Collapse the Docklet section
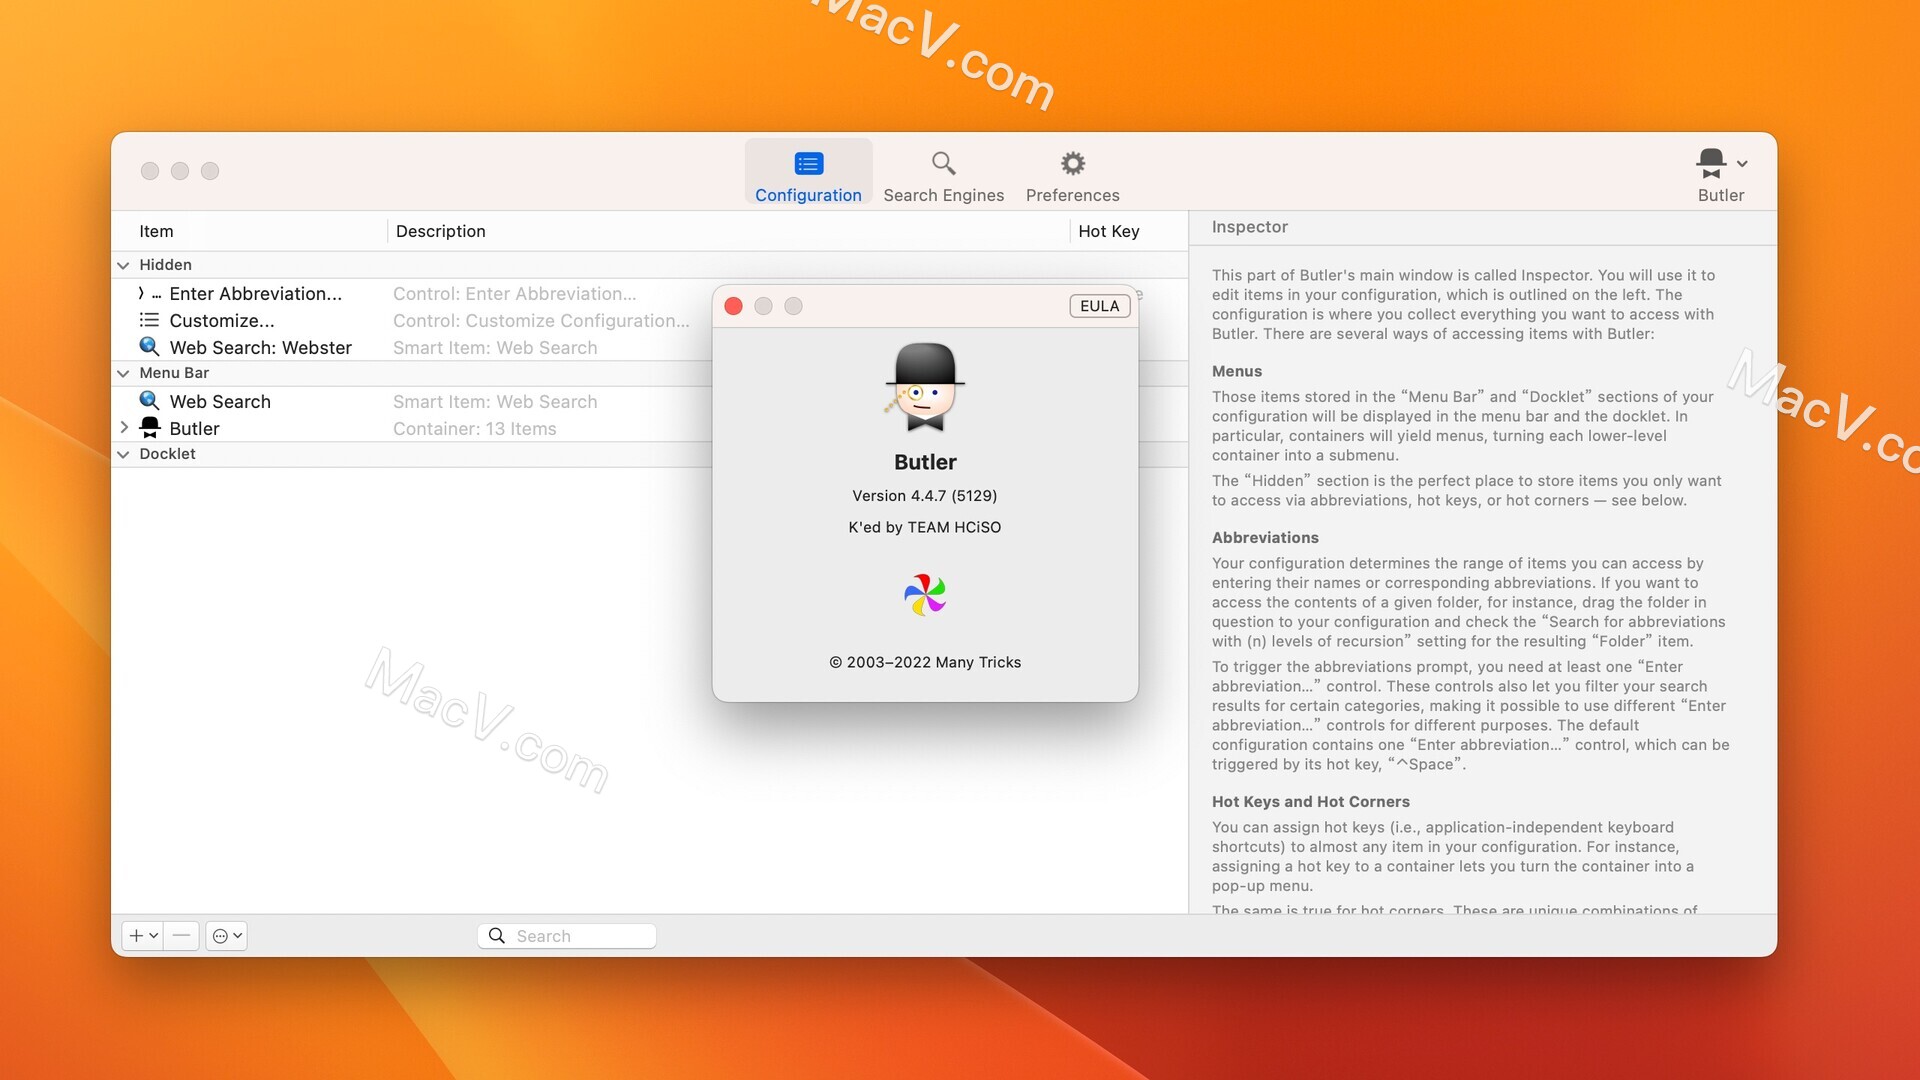This screenshot has height=1080, width=1920. [x=123, y=454]
